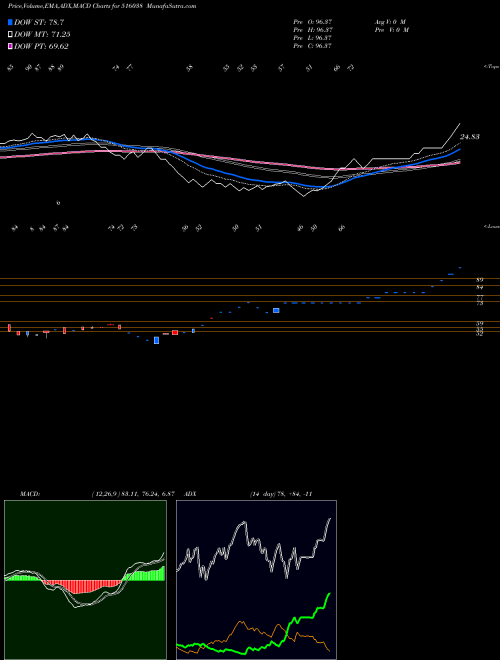
Task: Click the ADX chart heading
Action: pos(191,494)
